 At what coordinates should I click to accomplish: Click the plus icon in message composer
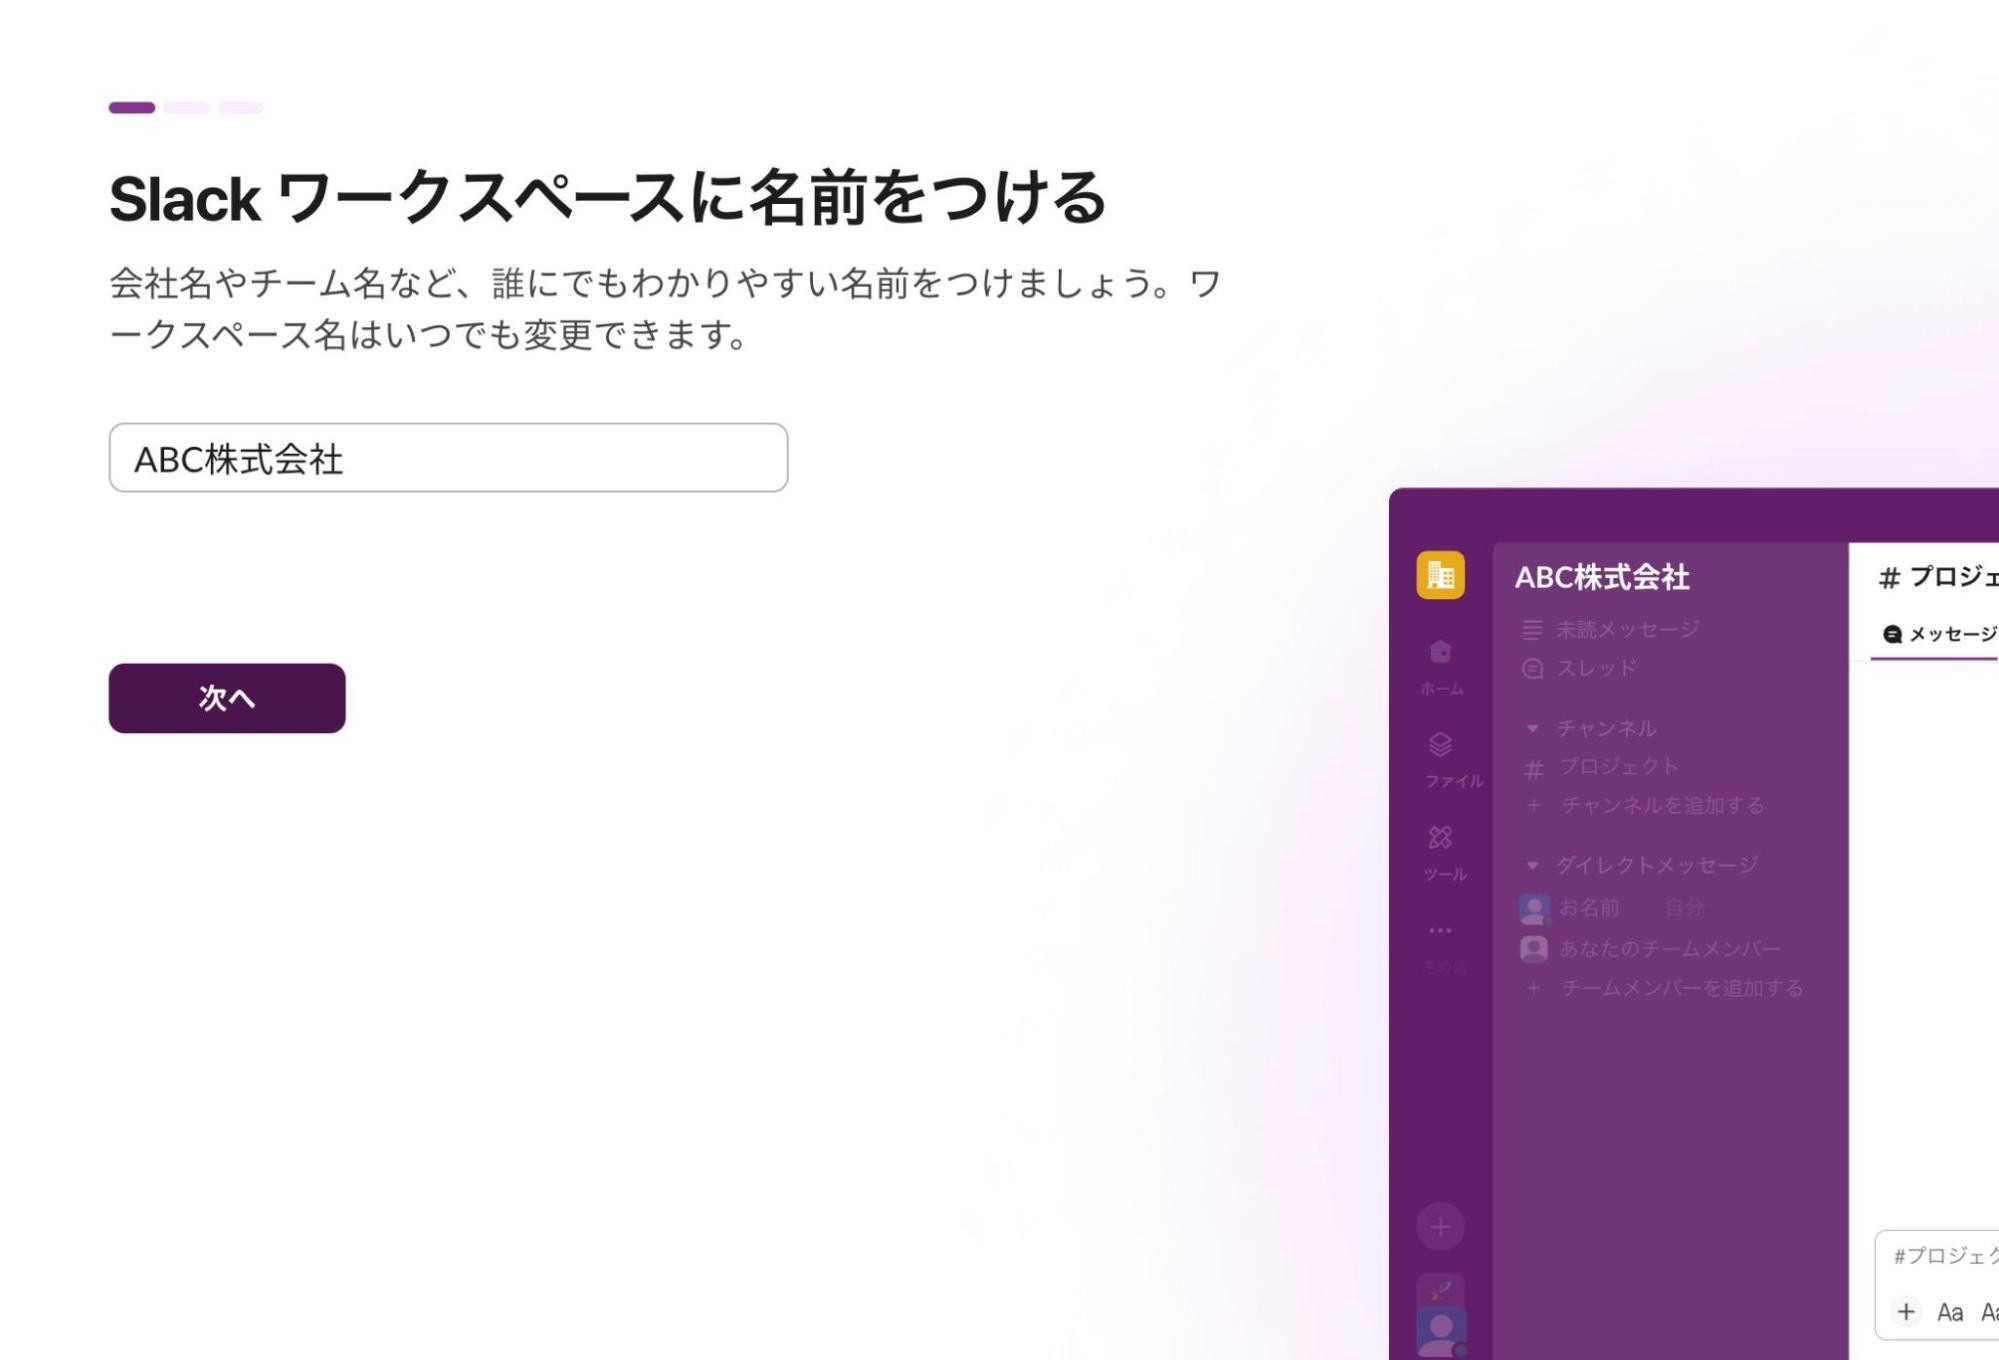[1906, 1311]
